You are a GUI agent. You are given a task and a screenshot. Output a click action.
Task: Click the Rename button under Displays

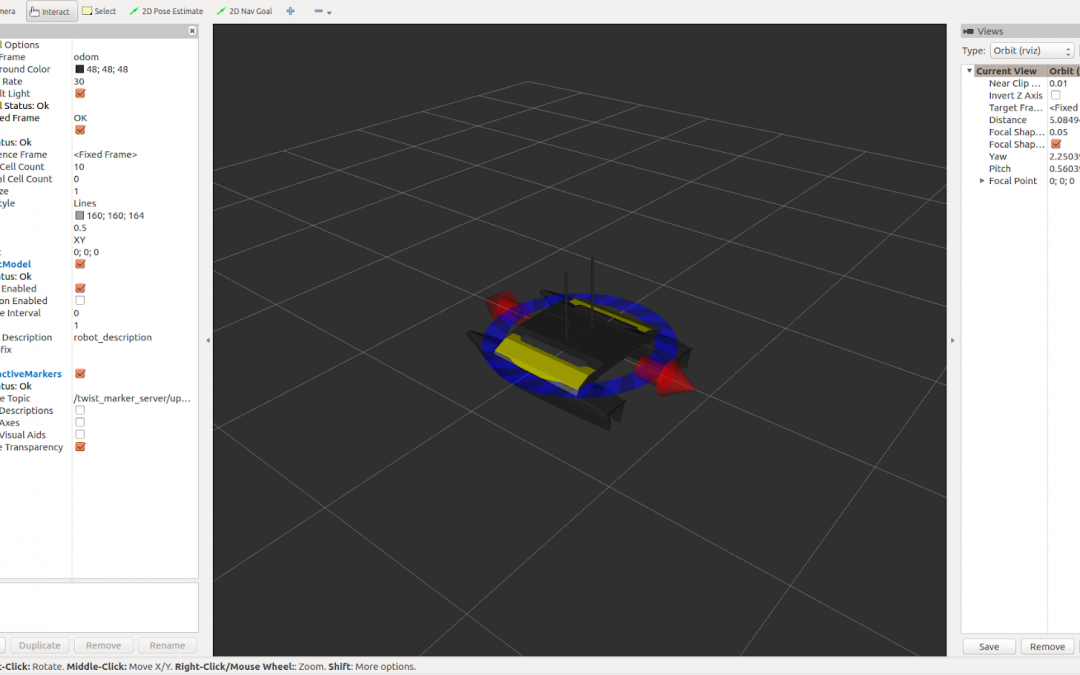coord(167,646)
